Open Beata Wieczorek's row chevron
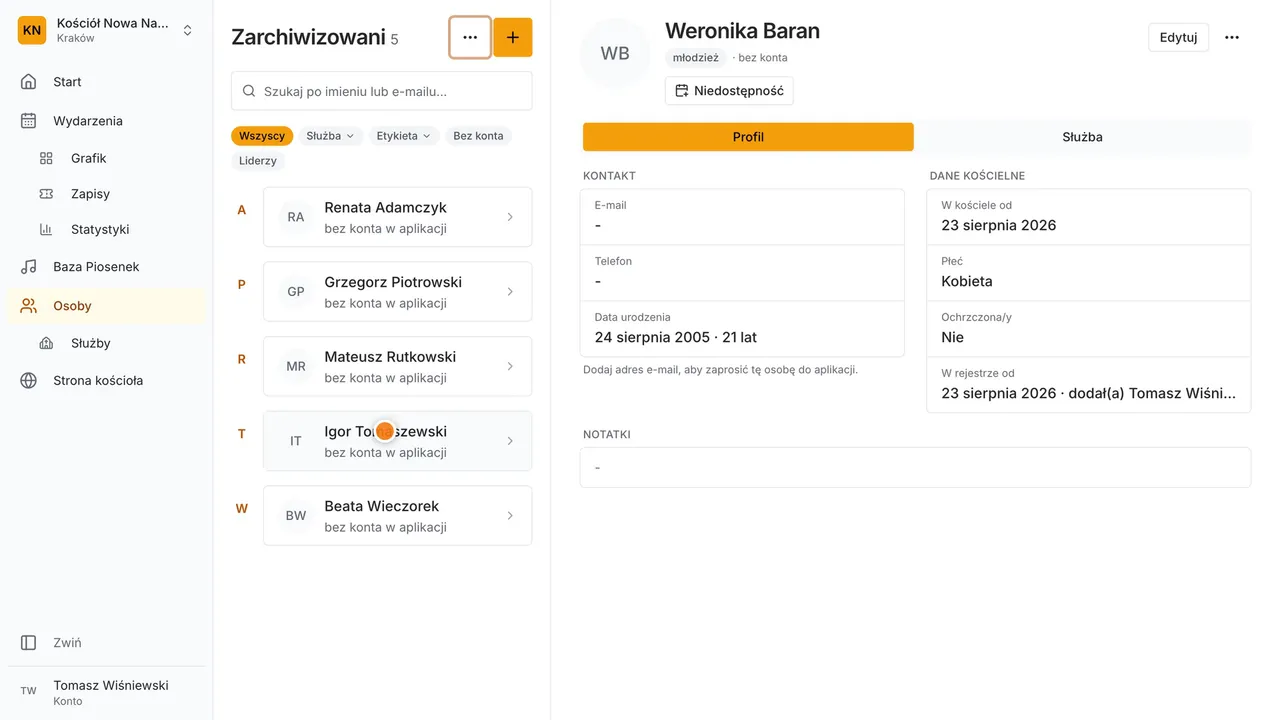 click(510, 516)
